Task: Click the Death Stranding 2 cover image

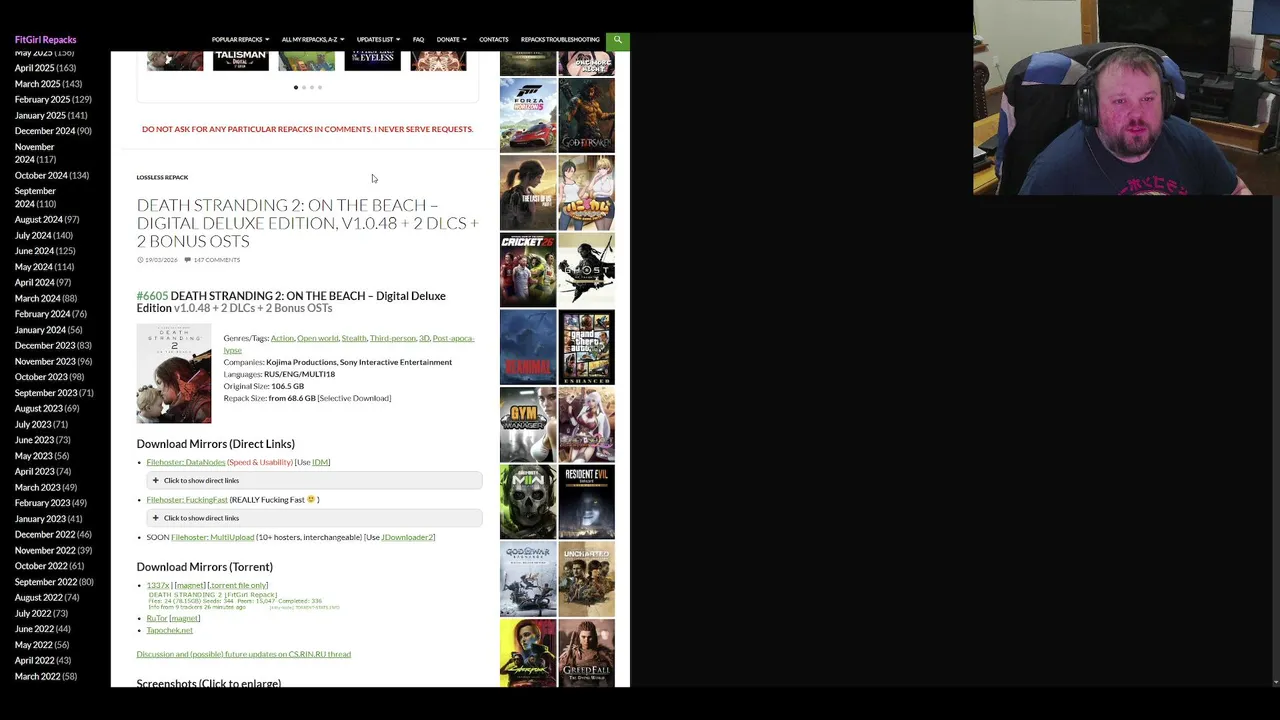Action: [x=174, y=373]
